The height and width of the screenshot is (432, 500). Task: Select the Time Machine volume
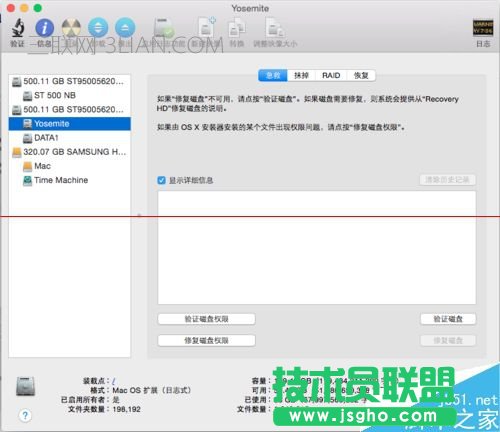(x=69, y=180)
